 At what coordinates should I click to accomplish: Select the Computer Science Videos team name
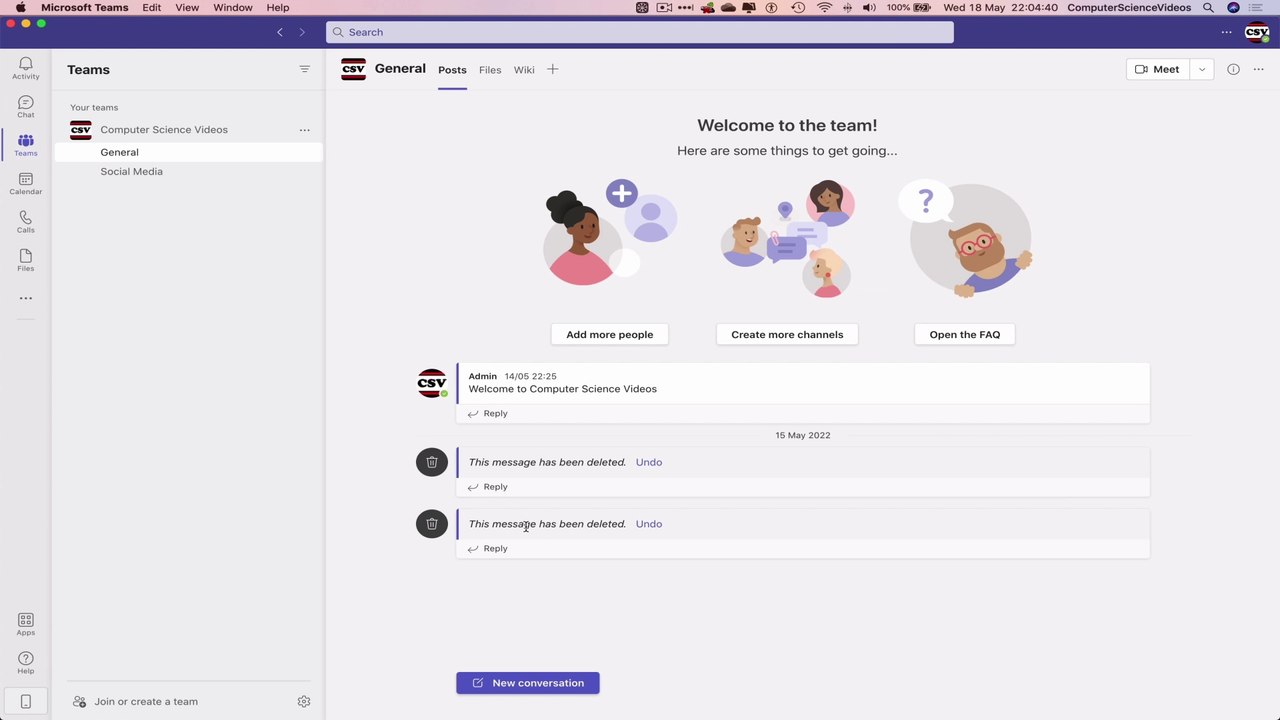tap(164, 130)
